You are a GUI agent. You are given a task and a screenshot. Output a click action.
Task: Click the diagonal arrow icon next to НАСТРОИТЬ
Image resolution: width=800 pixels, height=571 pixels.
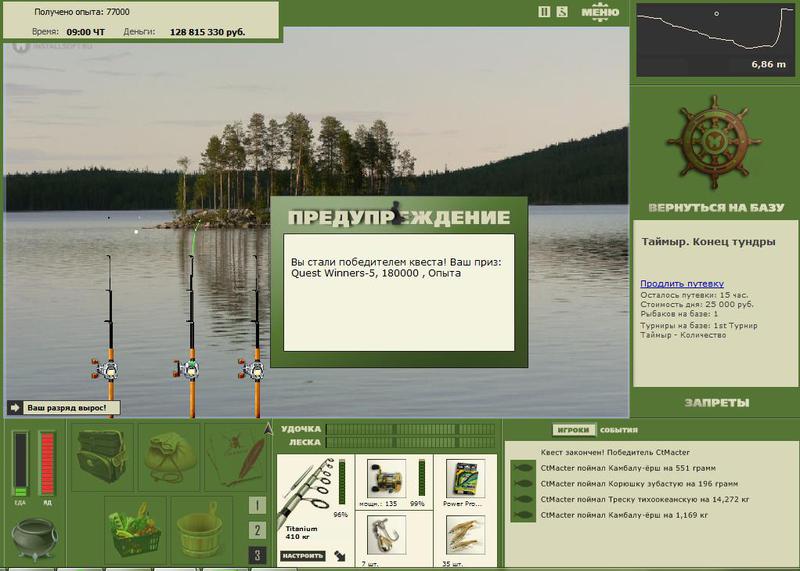click(339, 556)
